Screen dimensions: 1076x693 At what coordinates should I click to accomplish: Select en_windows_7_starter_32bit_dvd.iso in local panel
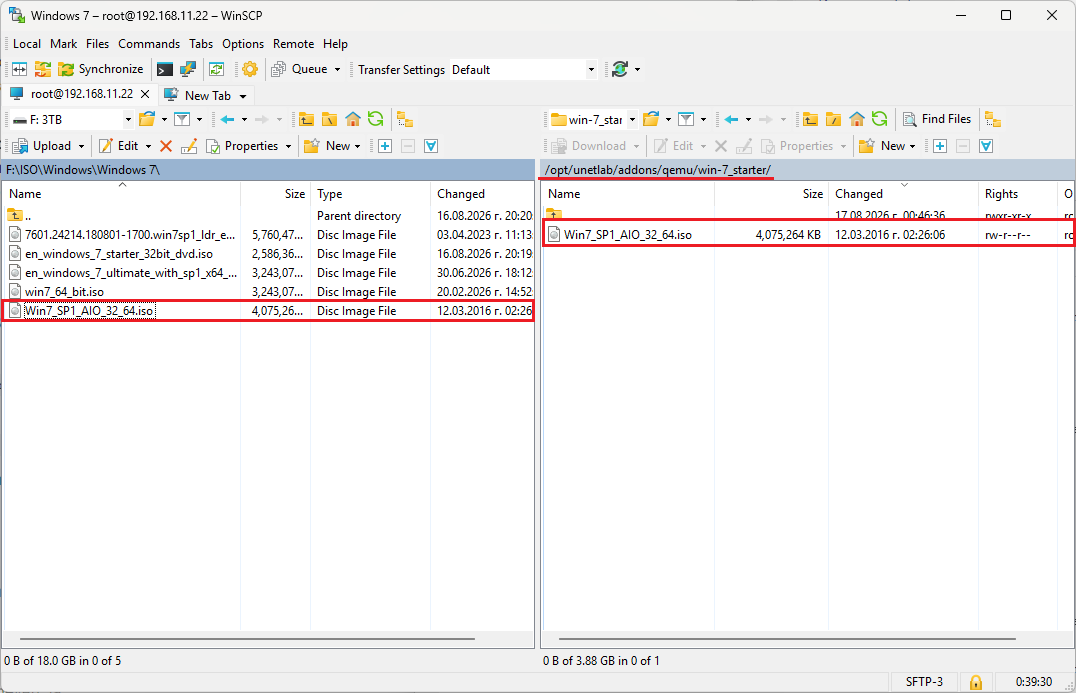(x=119, y=254)
